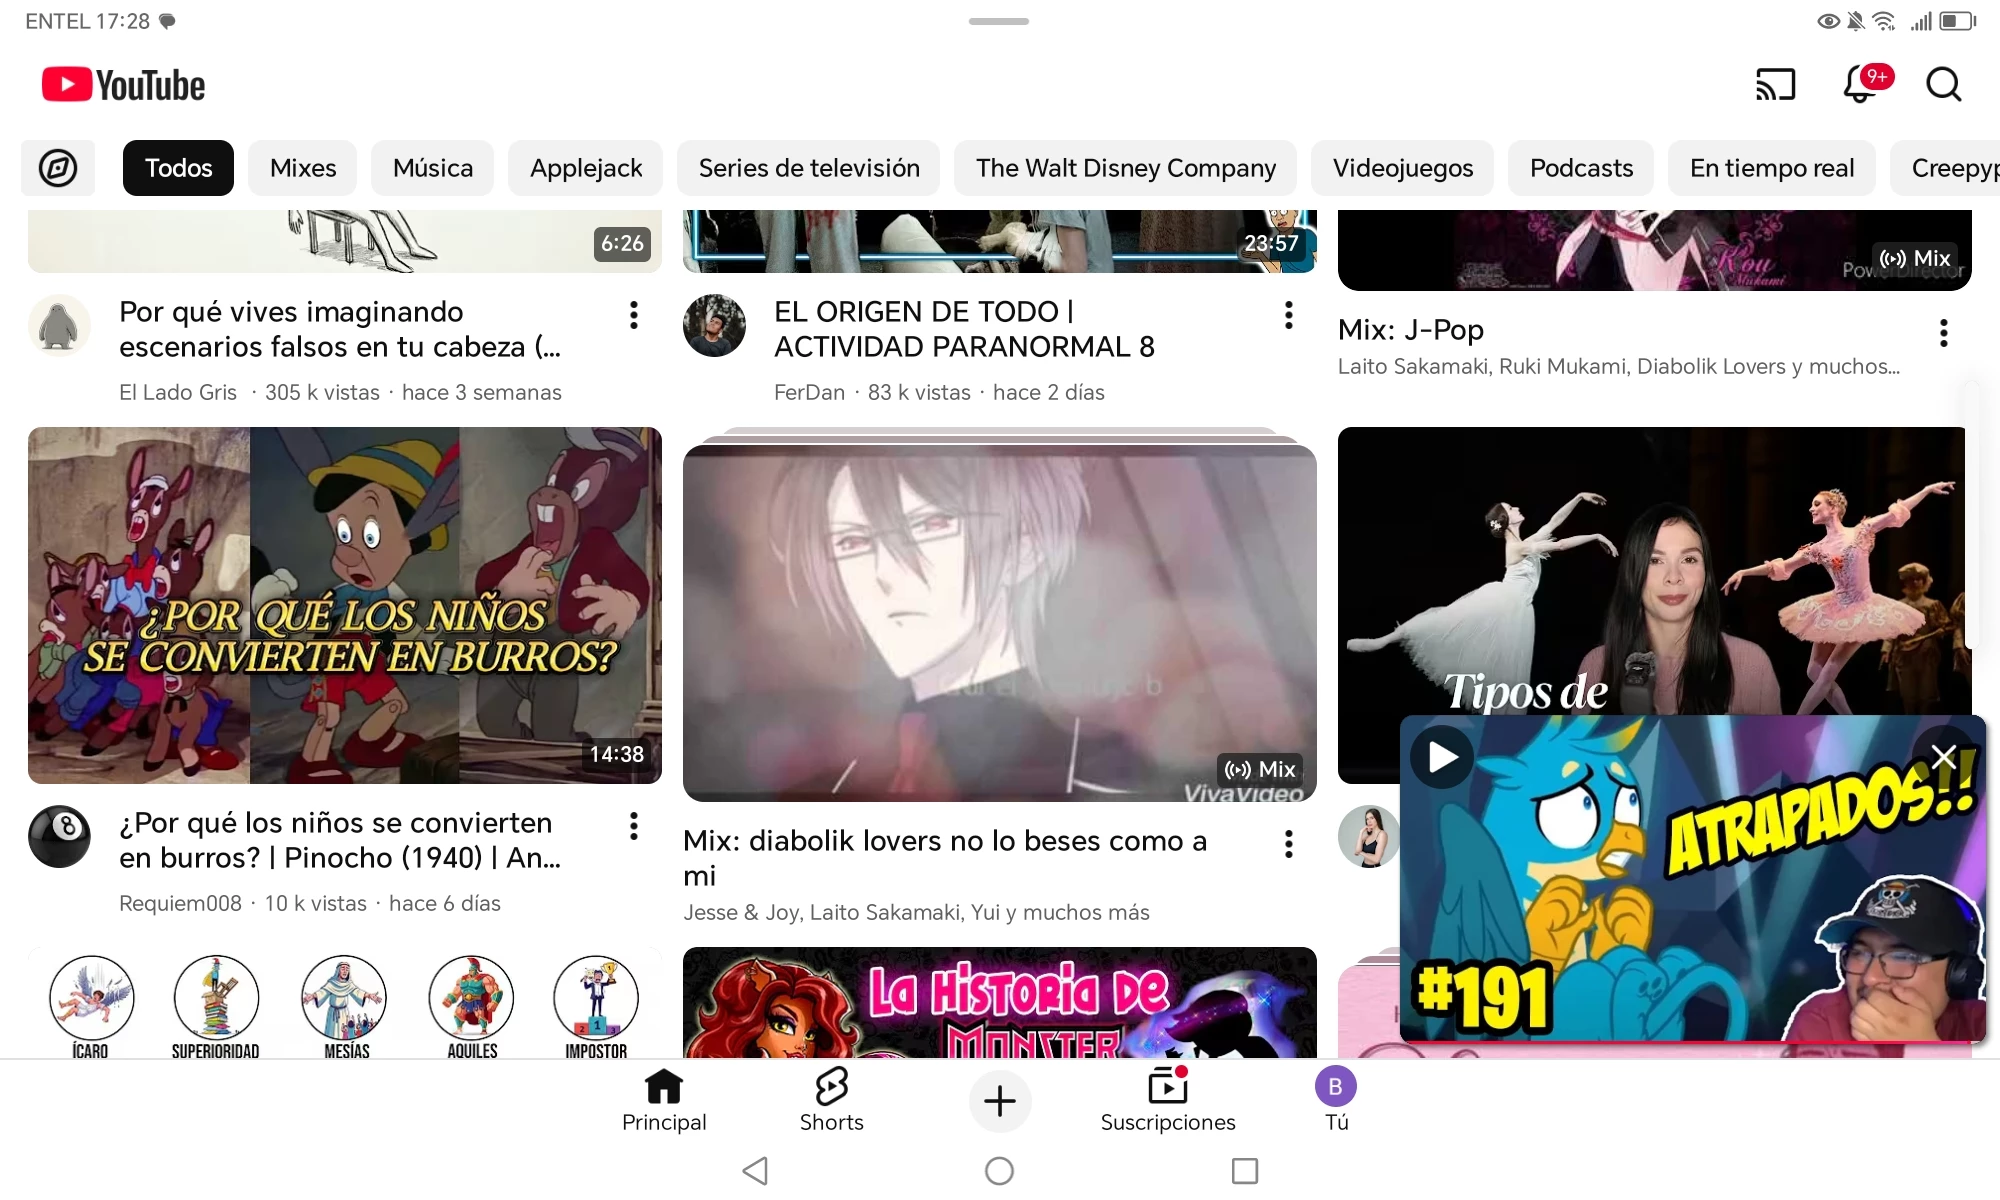This screenshot has width=2000, height=1200.
Task: Open the Suscripciones tab
Action: click(1167, 1100)
